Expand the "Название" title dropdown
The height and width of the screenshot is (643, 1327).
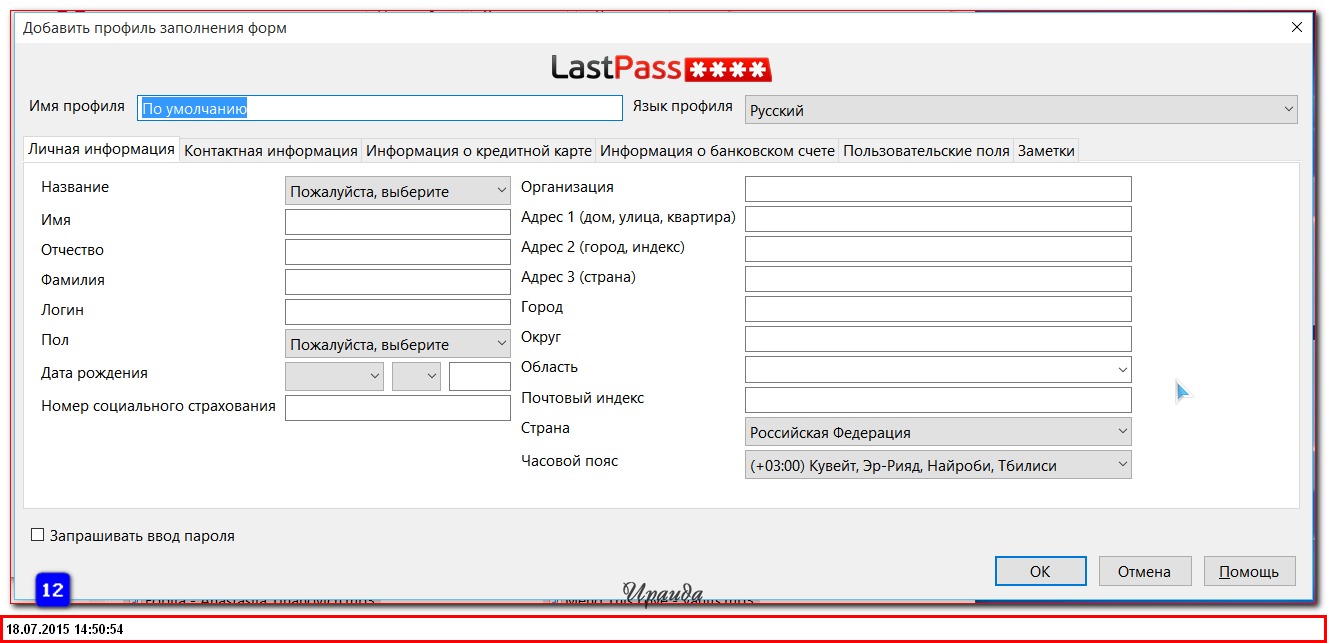coord(398,191)
